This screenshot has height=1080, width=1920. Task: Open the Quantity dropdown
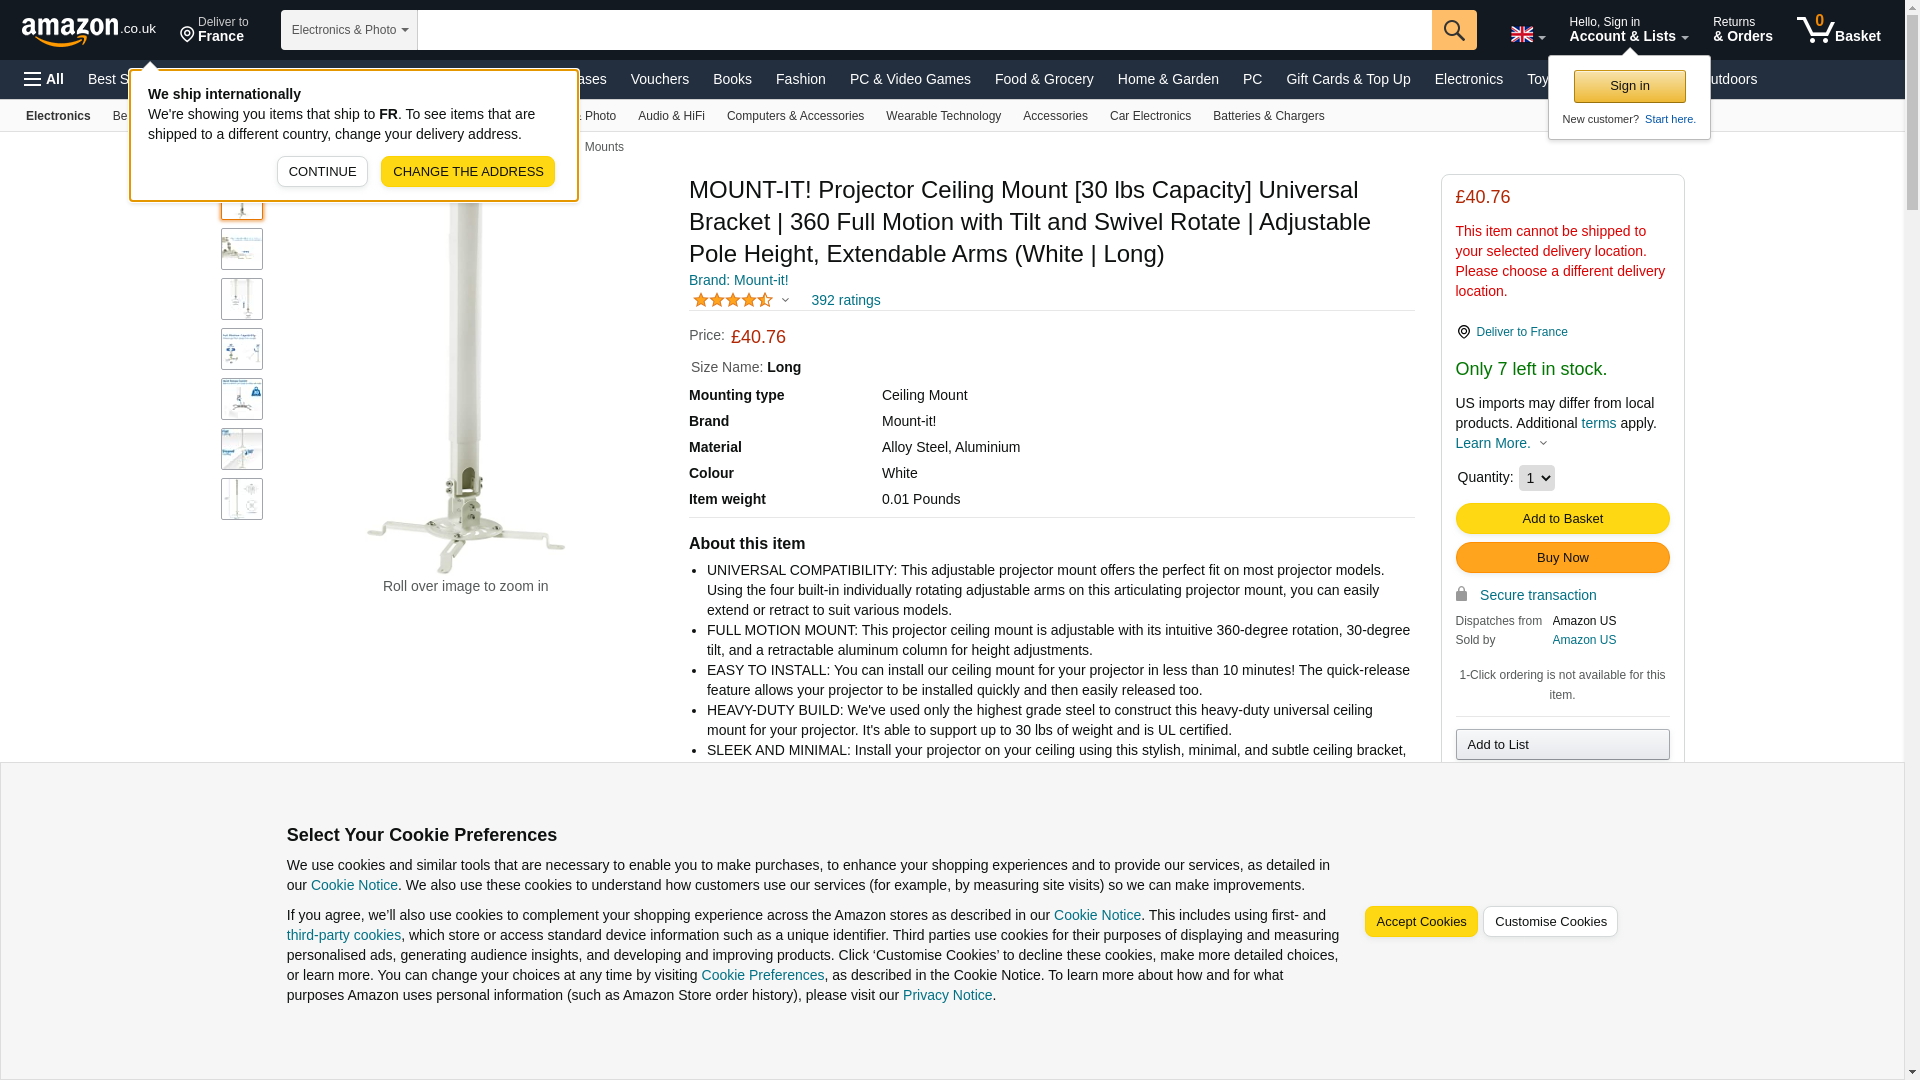click(1536, 478)
